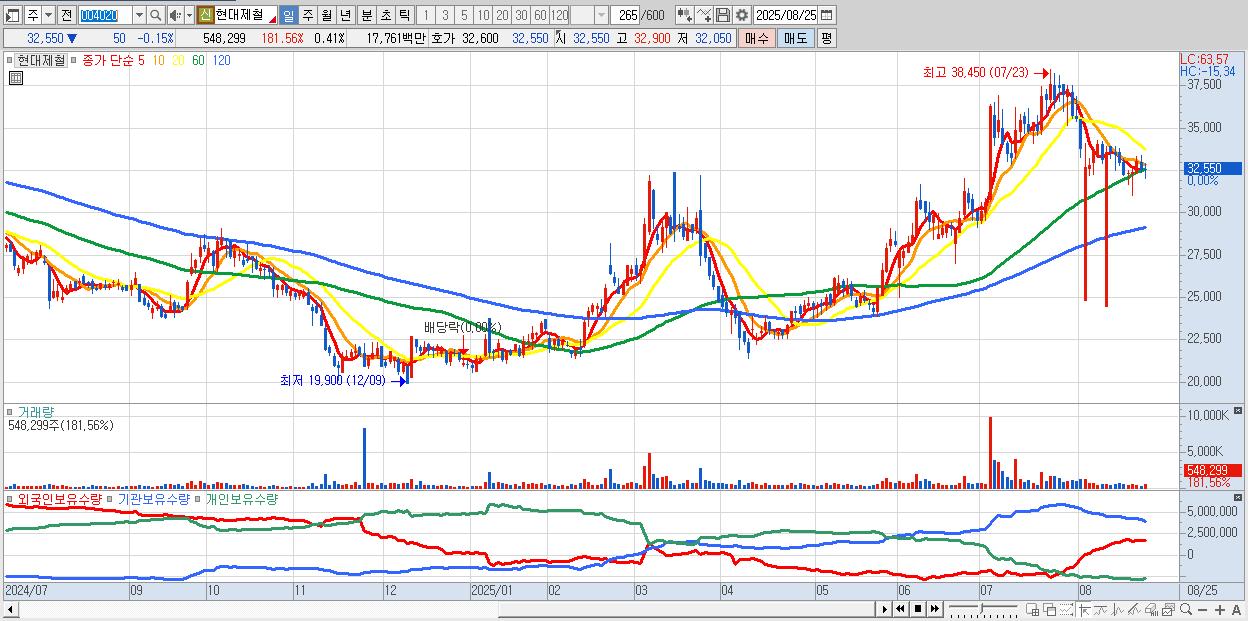The image size is (1248, 621).
Task: Click the minus zoom out icon
Action: point(1202,610)
